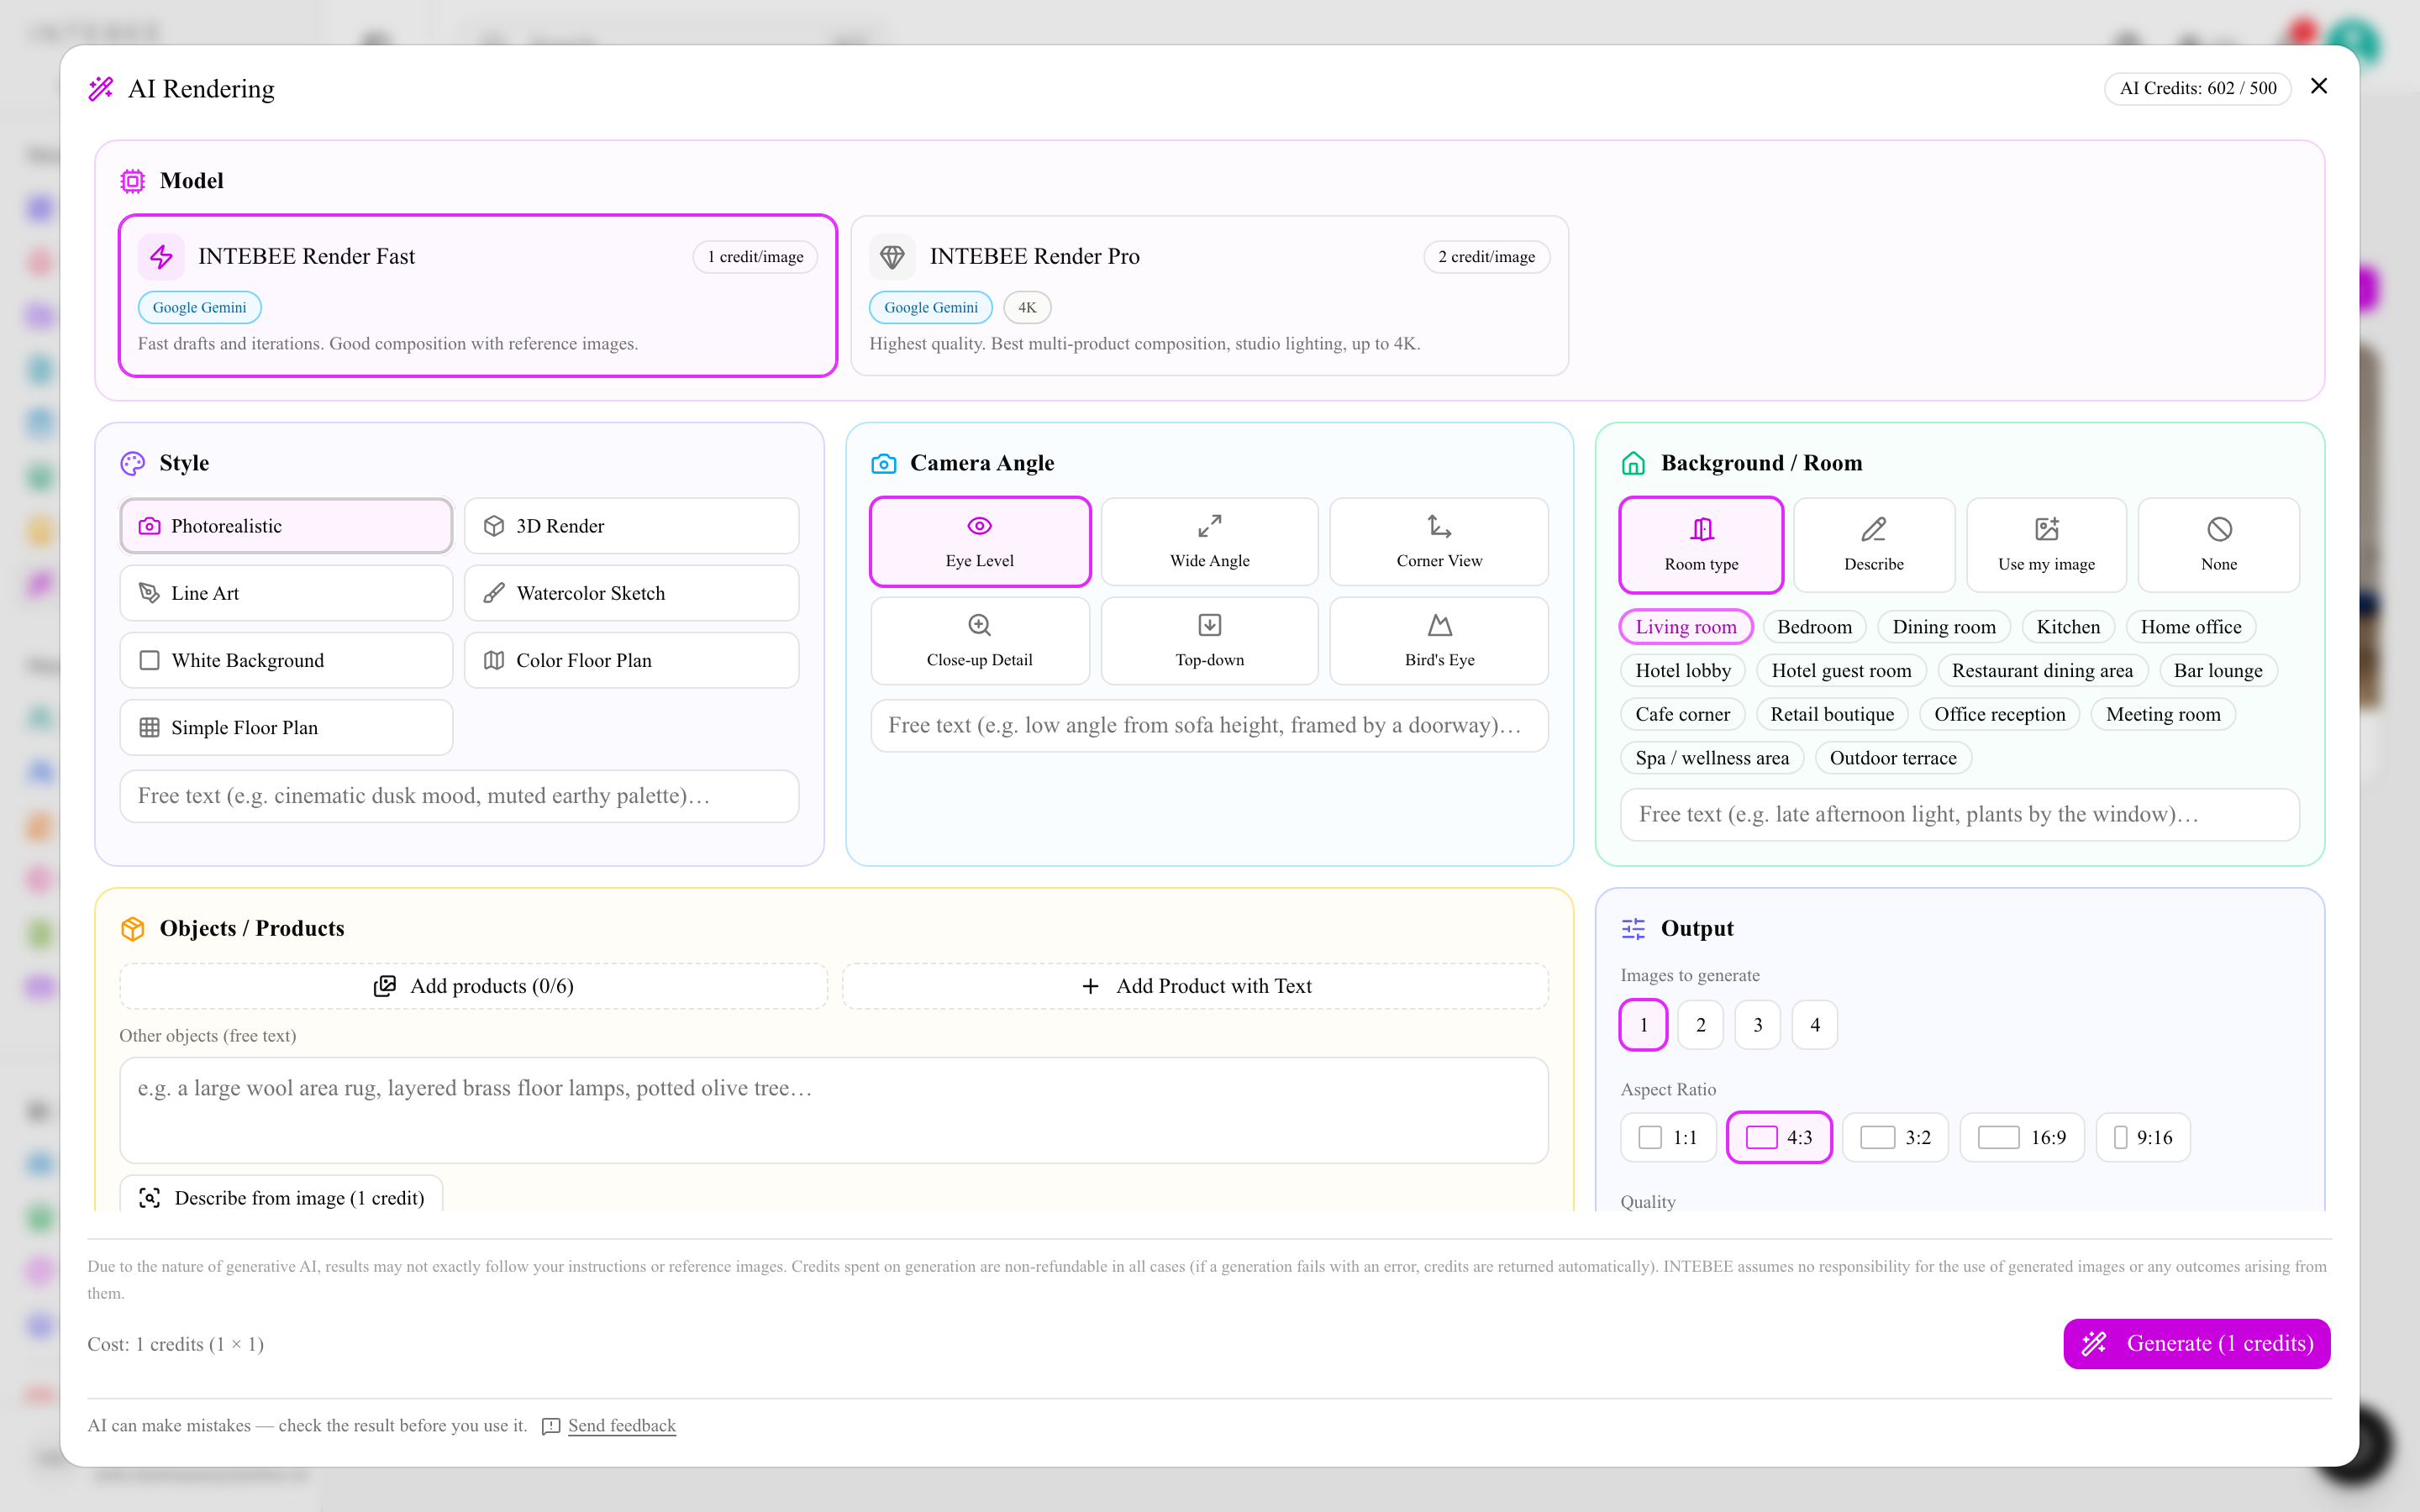The width and height of the screenshot is (2420, 1512).
Task: Click Generate (1 credits) button
Action: point(2197,1343)
